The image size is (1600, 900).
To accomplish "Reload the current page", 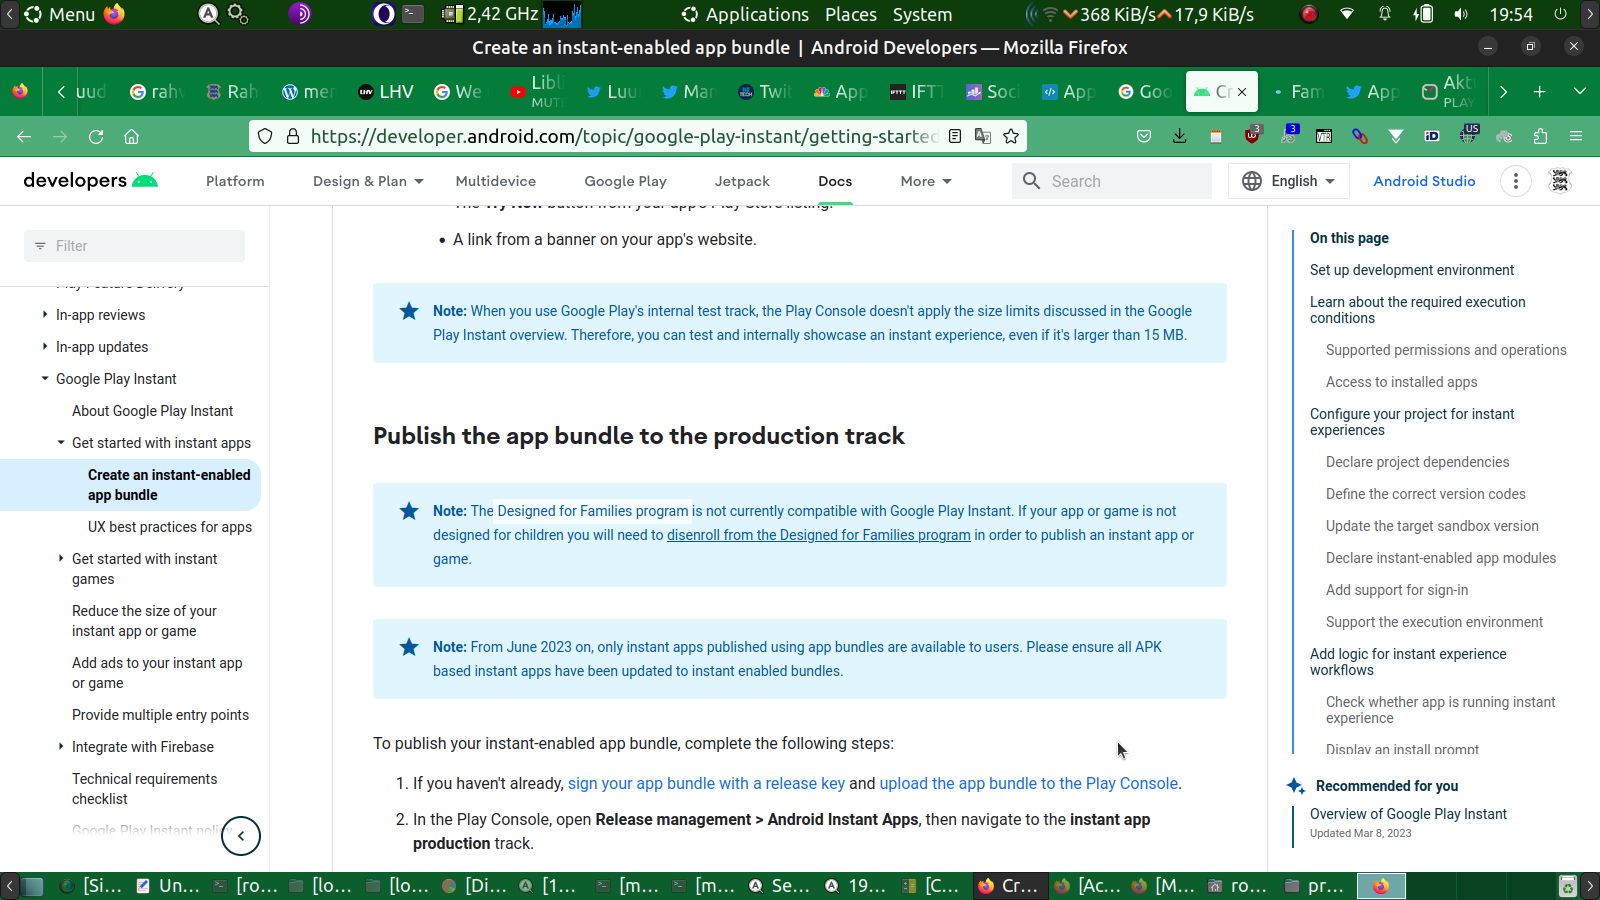I will [96, 136].
